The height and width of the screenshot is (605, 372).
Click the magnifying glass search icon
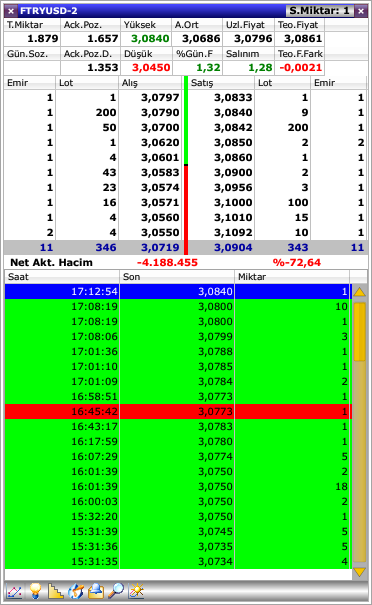116,591
